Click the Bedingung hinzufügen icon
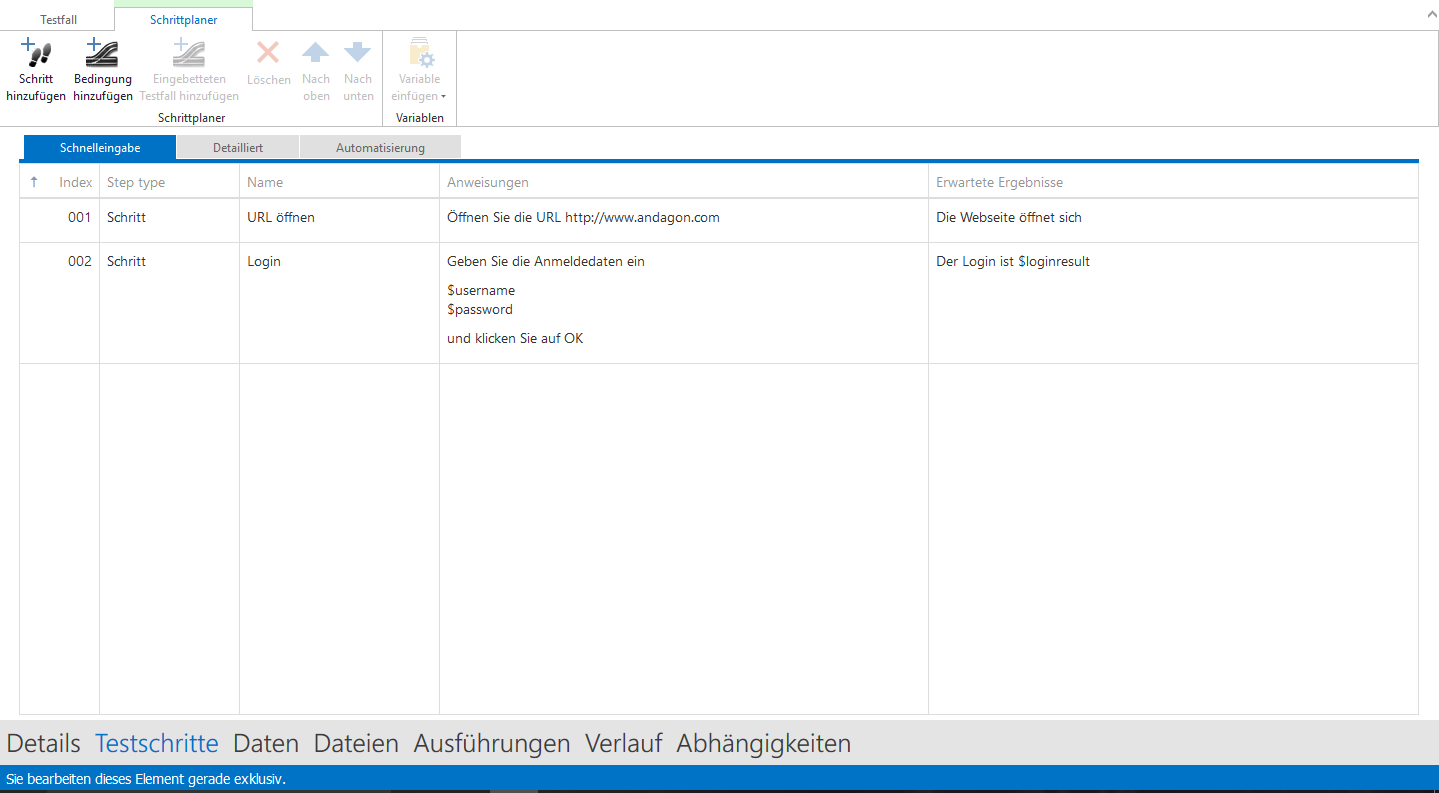The height and width of the screenshot is (793, 1439). click(102, 53)
